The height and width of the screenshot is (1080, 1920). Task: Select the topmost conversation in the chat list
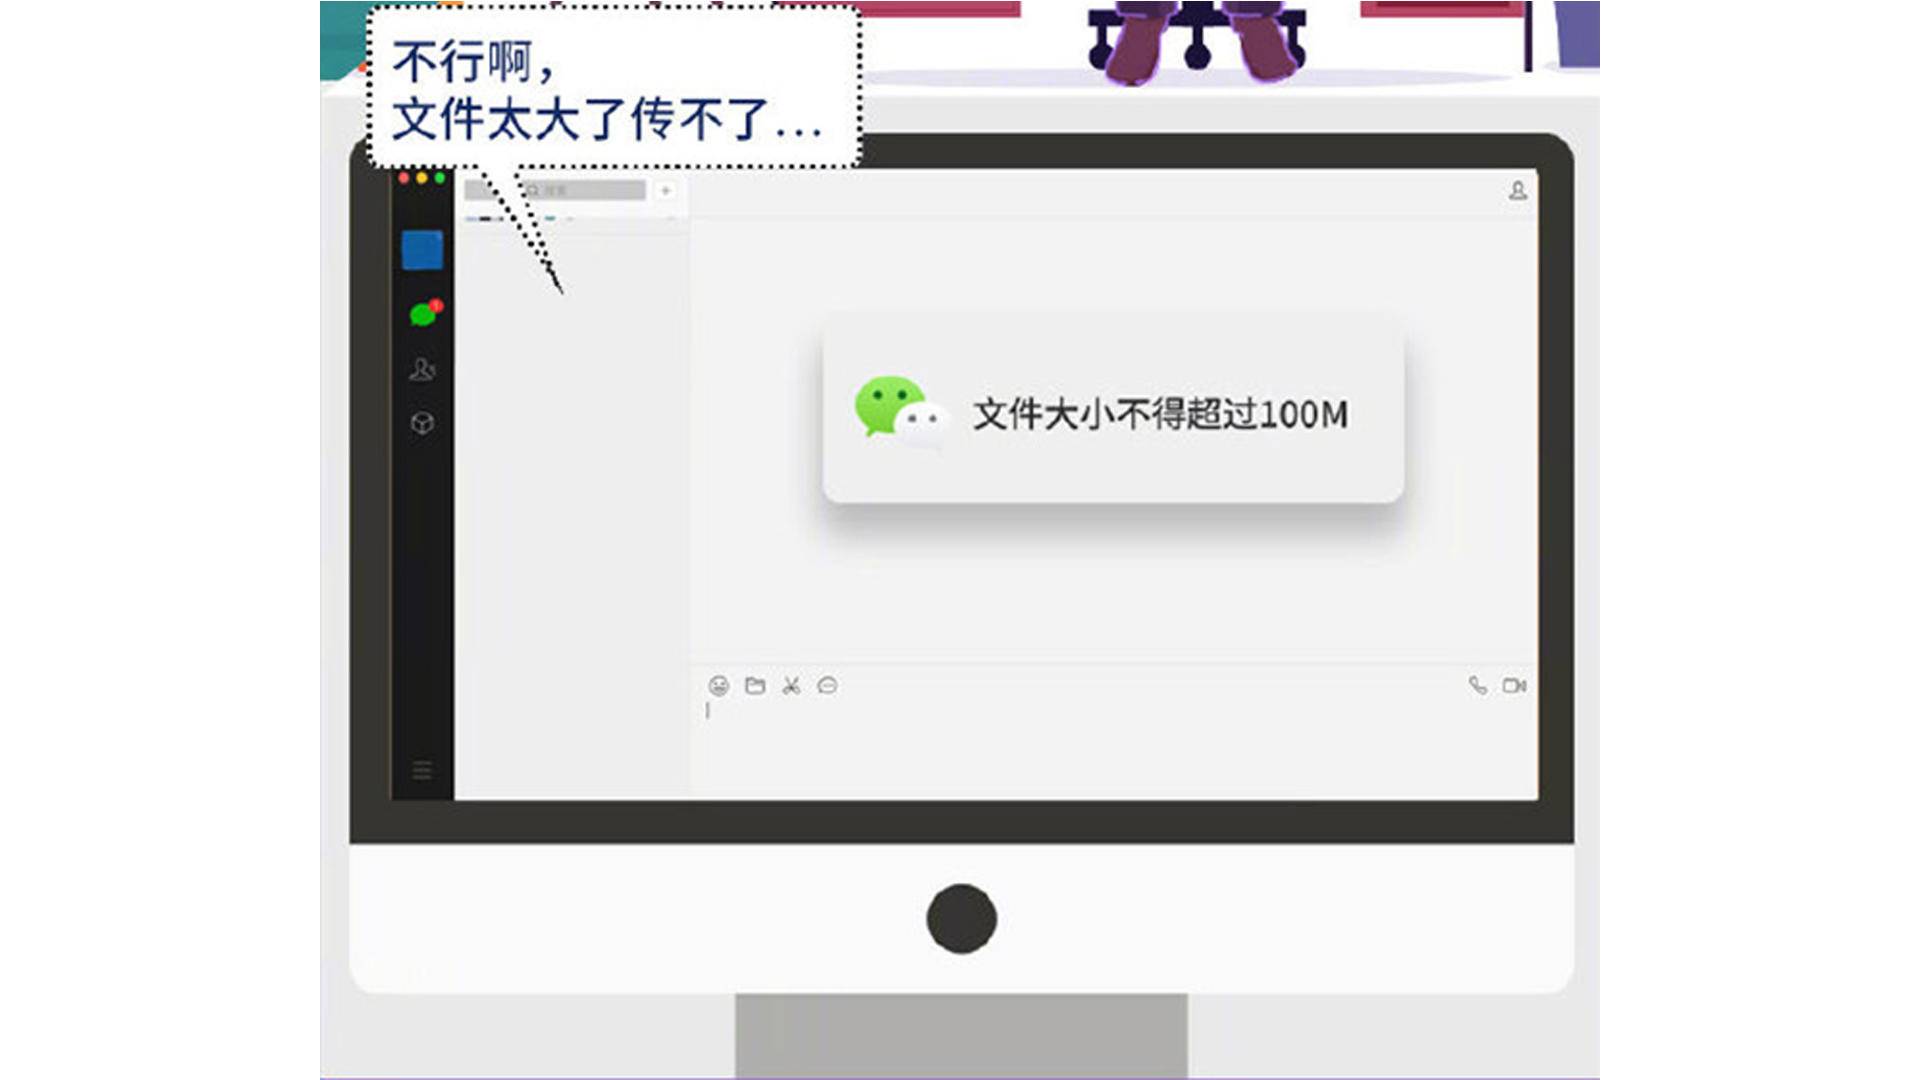(x=570, y=218)
